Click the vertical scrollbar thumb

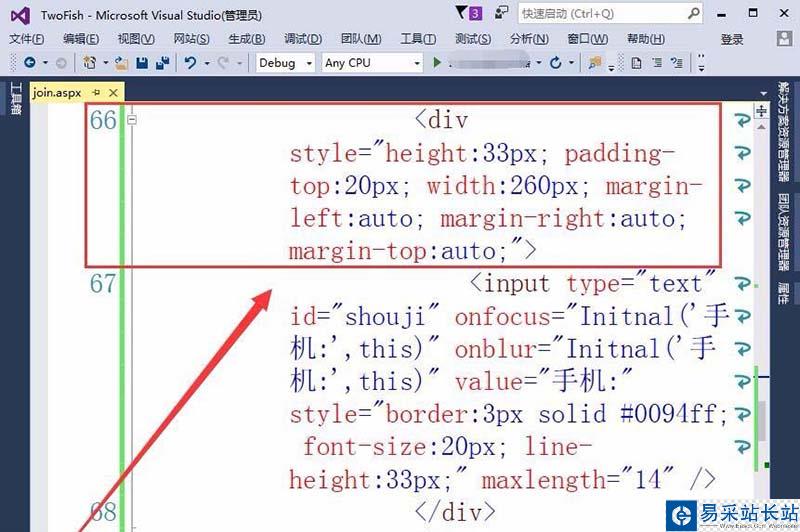tap(761, 420)
